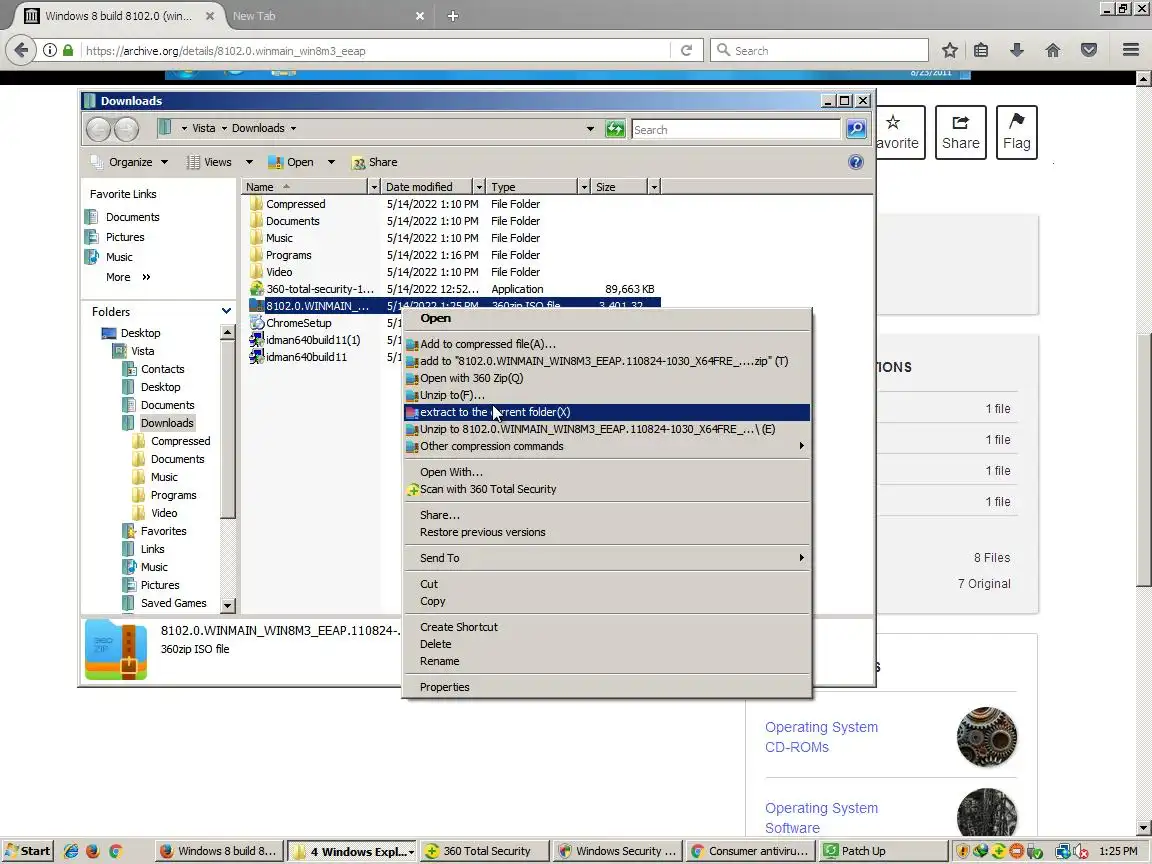Viewport: 1152px width, 864px height.
Task: Click the Flag button on archive page
Action: 1016,132
